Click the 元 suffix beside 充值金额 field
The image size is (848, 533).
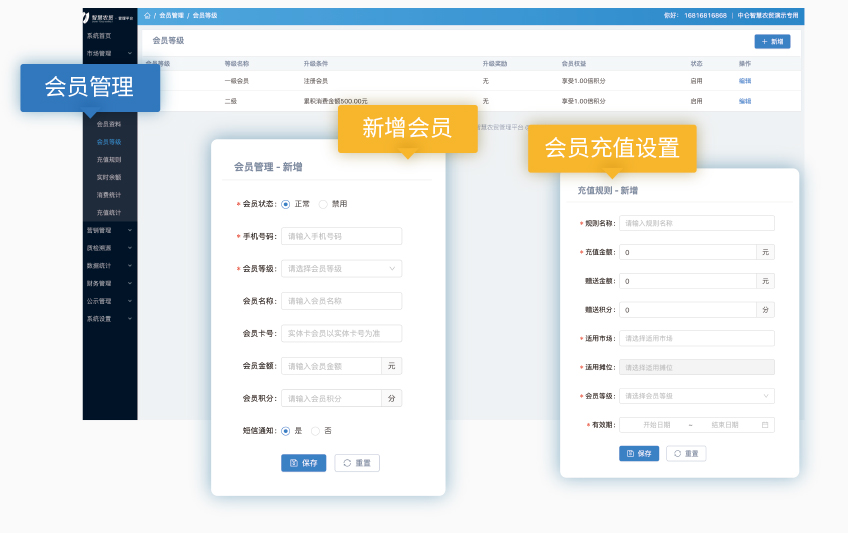(x=765, y=252)
